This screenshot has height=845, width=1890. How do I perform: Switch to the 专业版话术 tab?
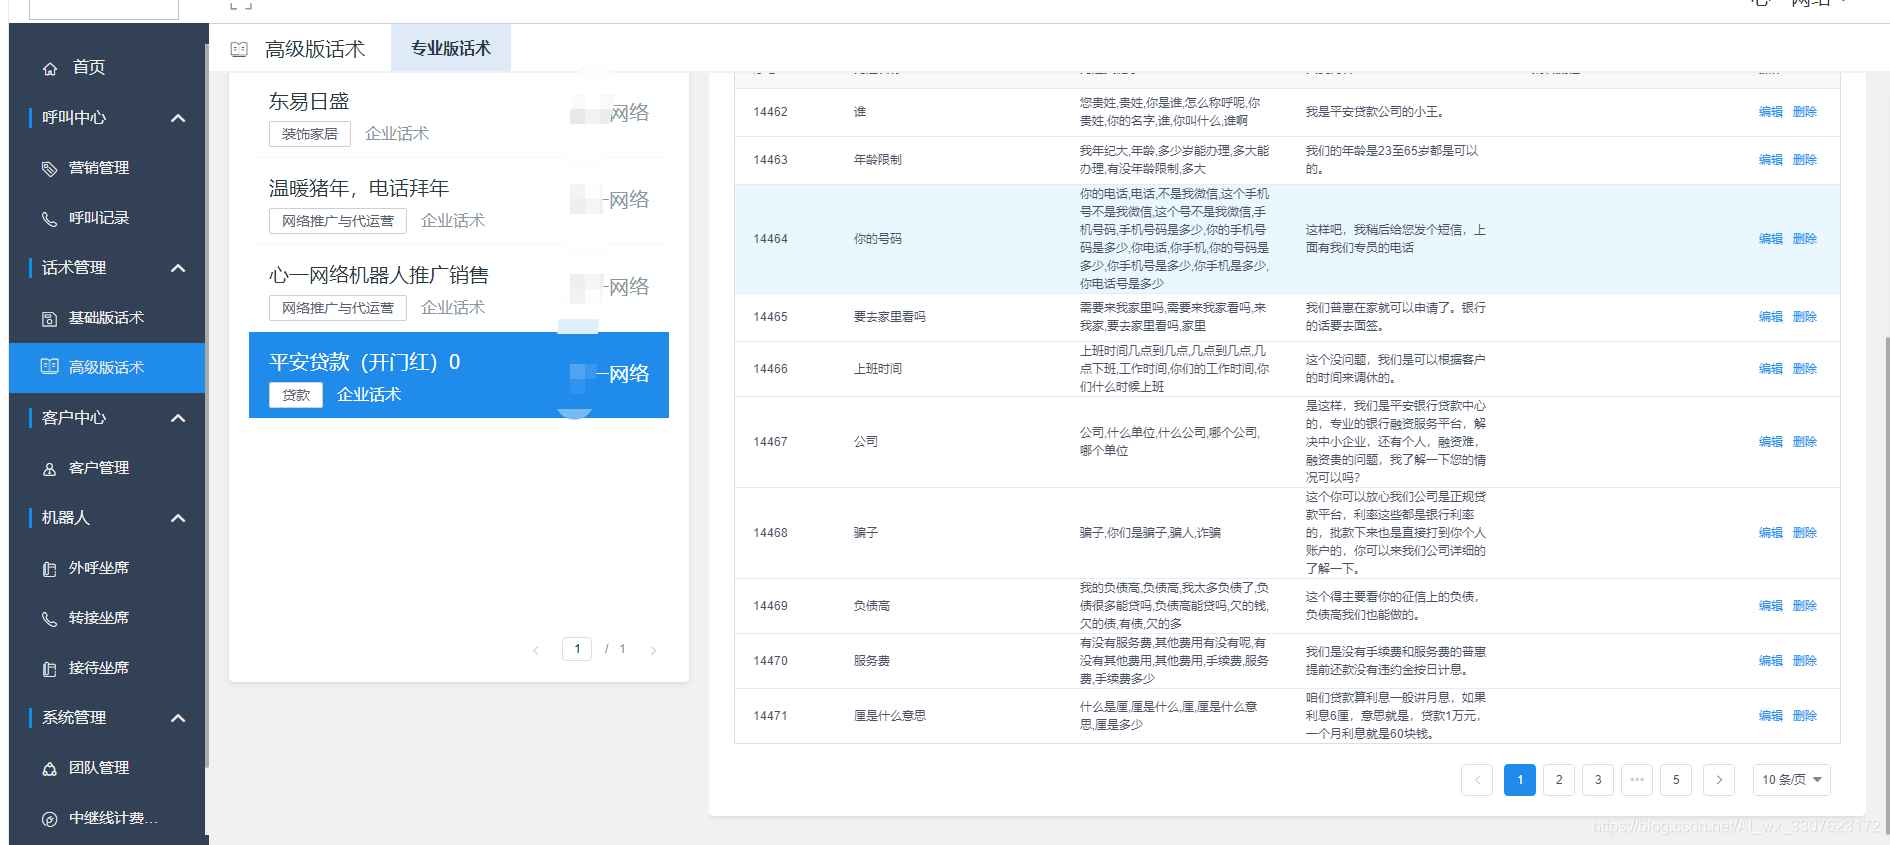tap(450, 48)
